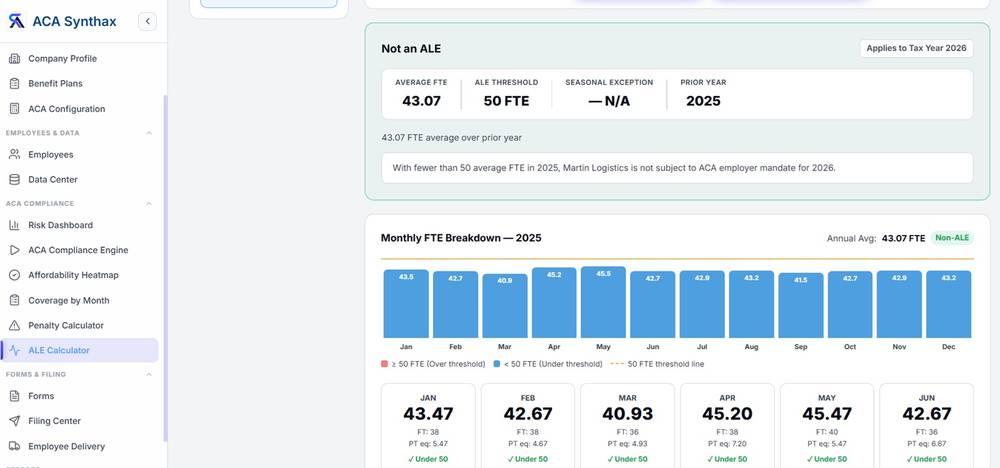Viewport: 1000px width, 468px height.
Task: Click the Not an ALE heading
Action: coord(411,48)
